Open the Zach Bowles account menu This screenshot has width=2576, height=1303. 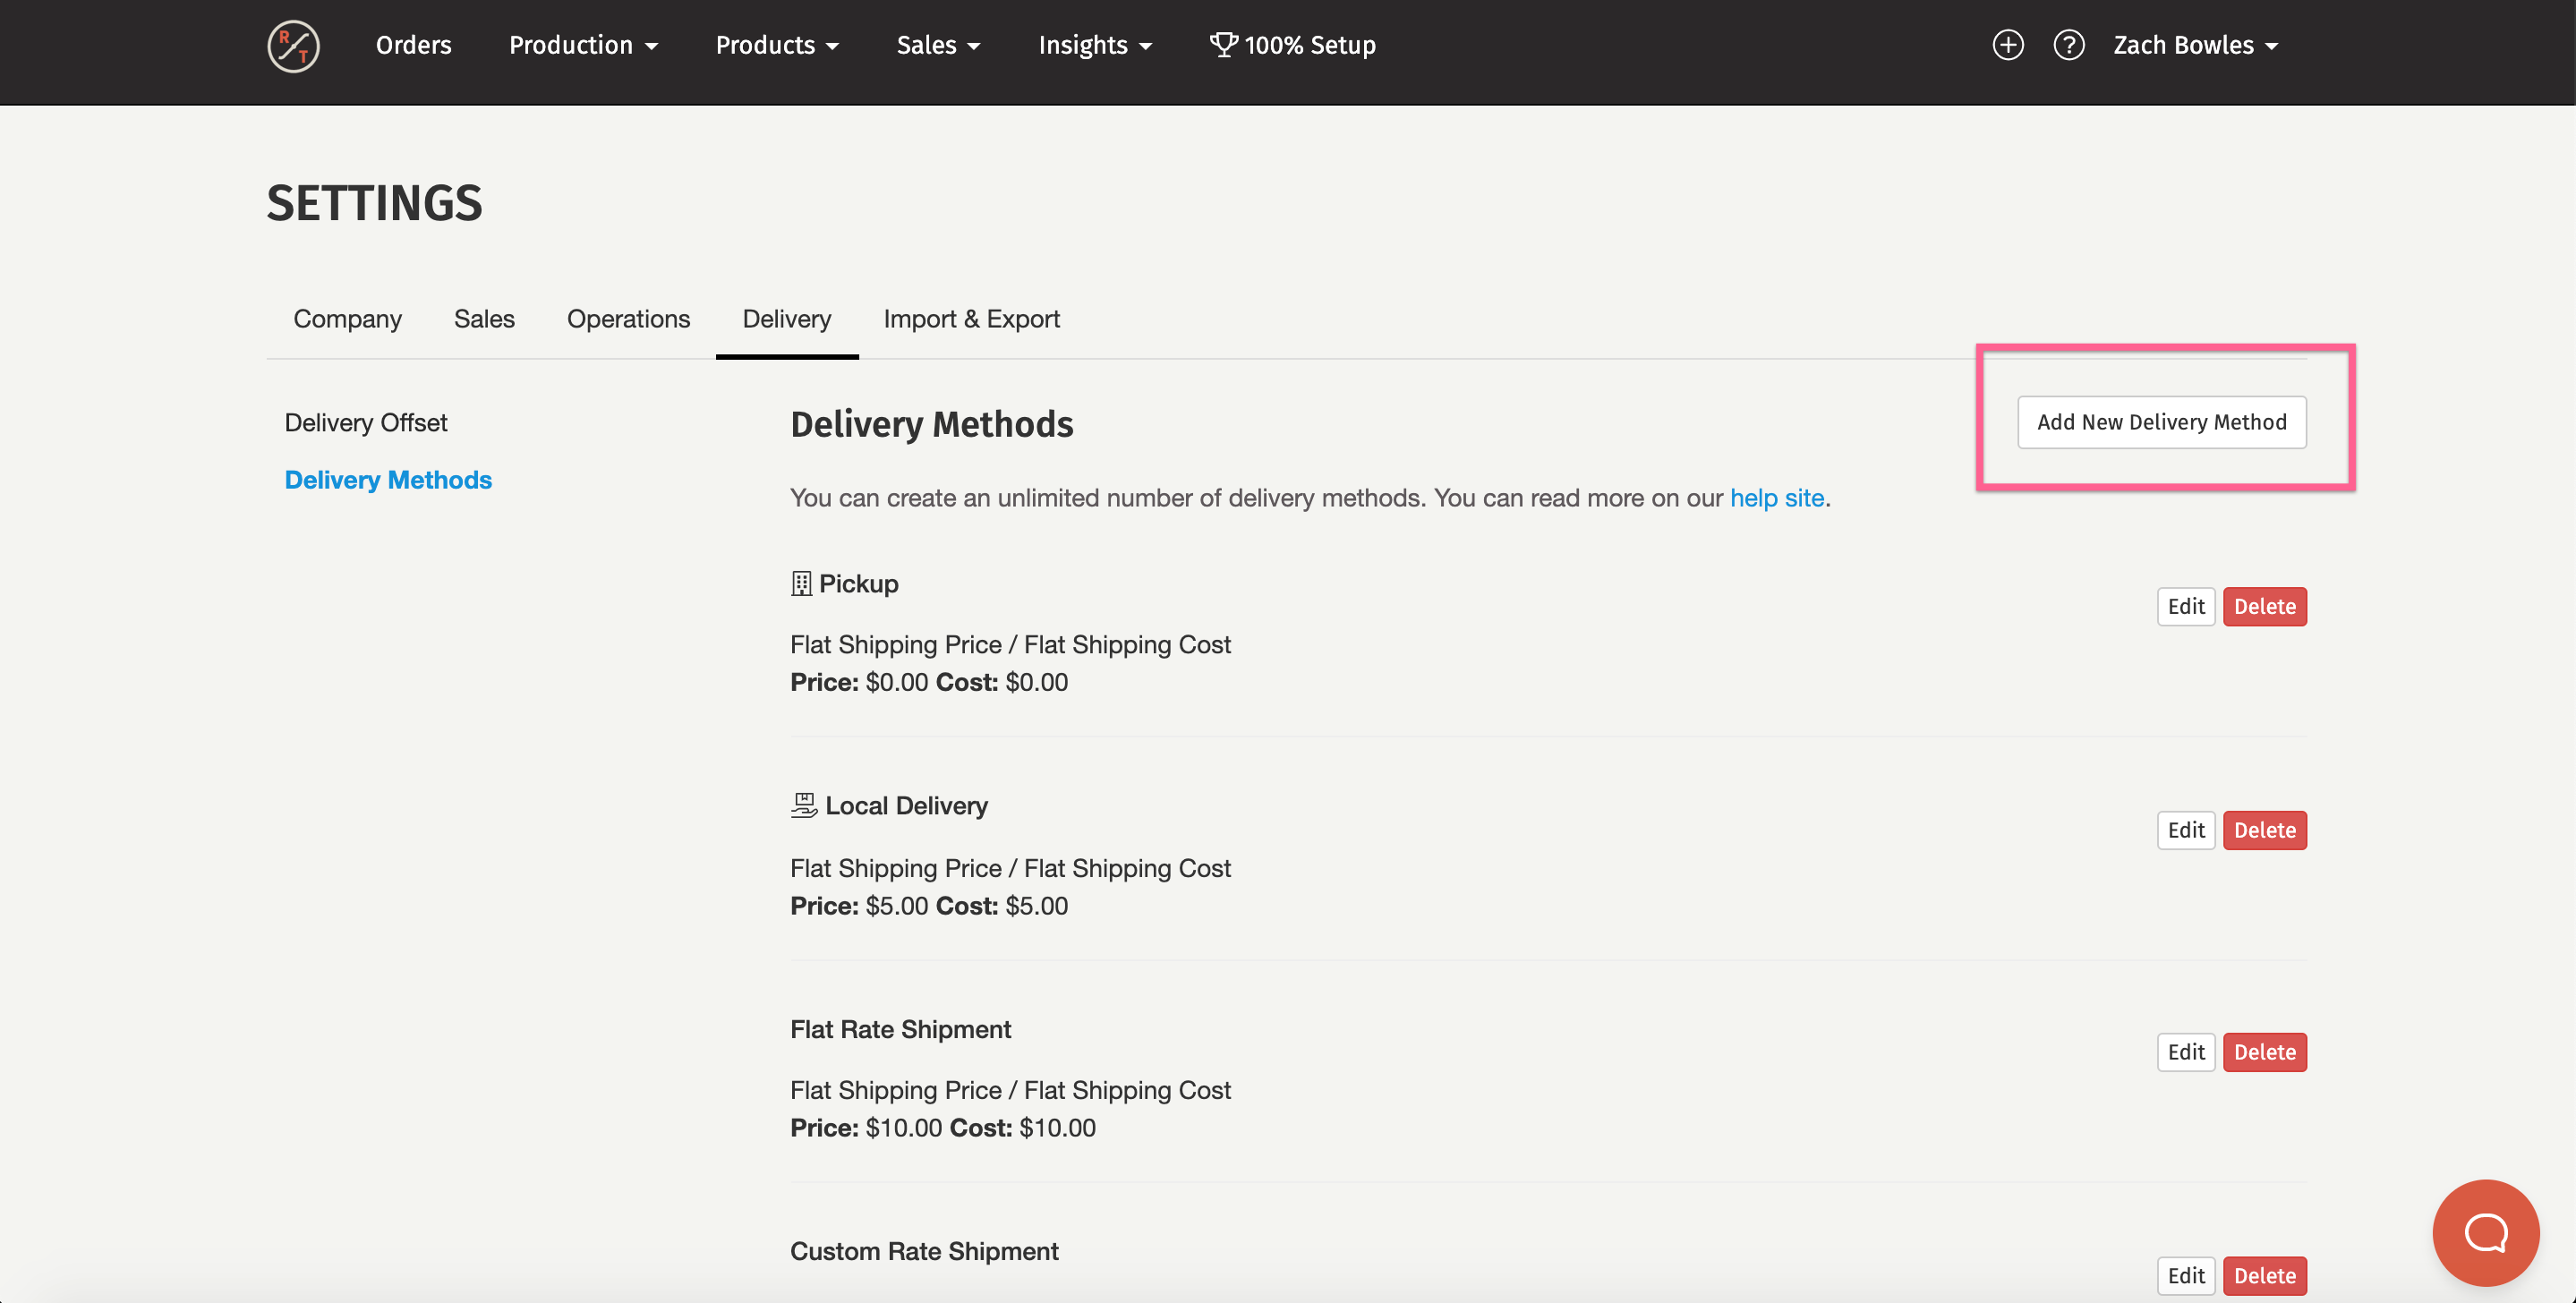(x=2195, y=45)
